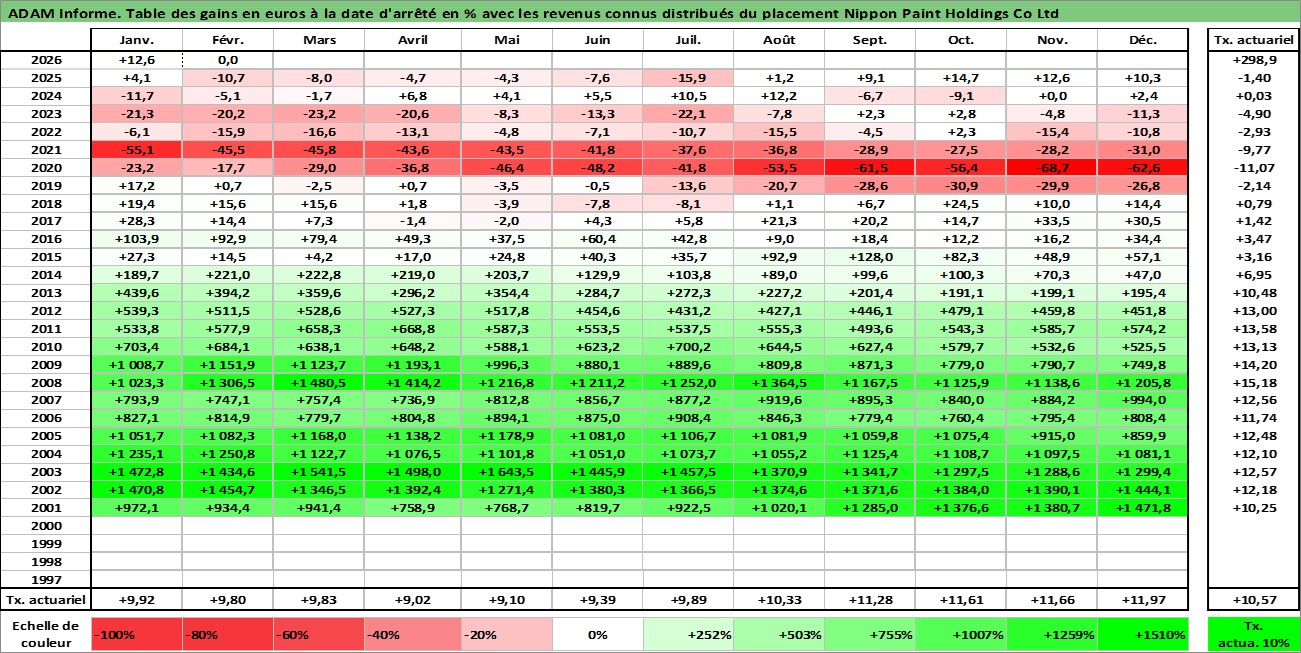Select the -80% color scale swatch

227,634
